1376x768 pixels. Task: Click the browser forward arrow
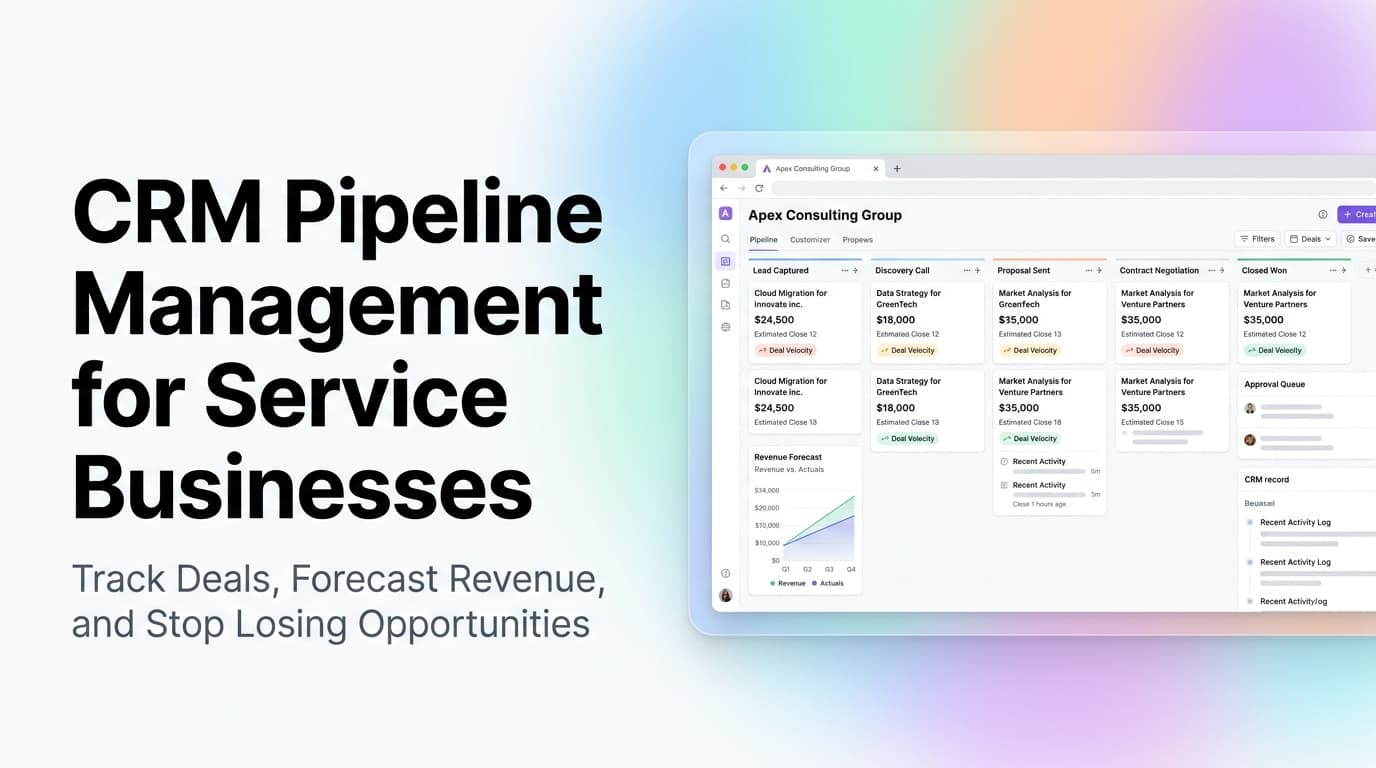pyautogui.click(x=741, y=188)
